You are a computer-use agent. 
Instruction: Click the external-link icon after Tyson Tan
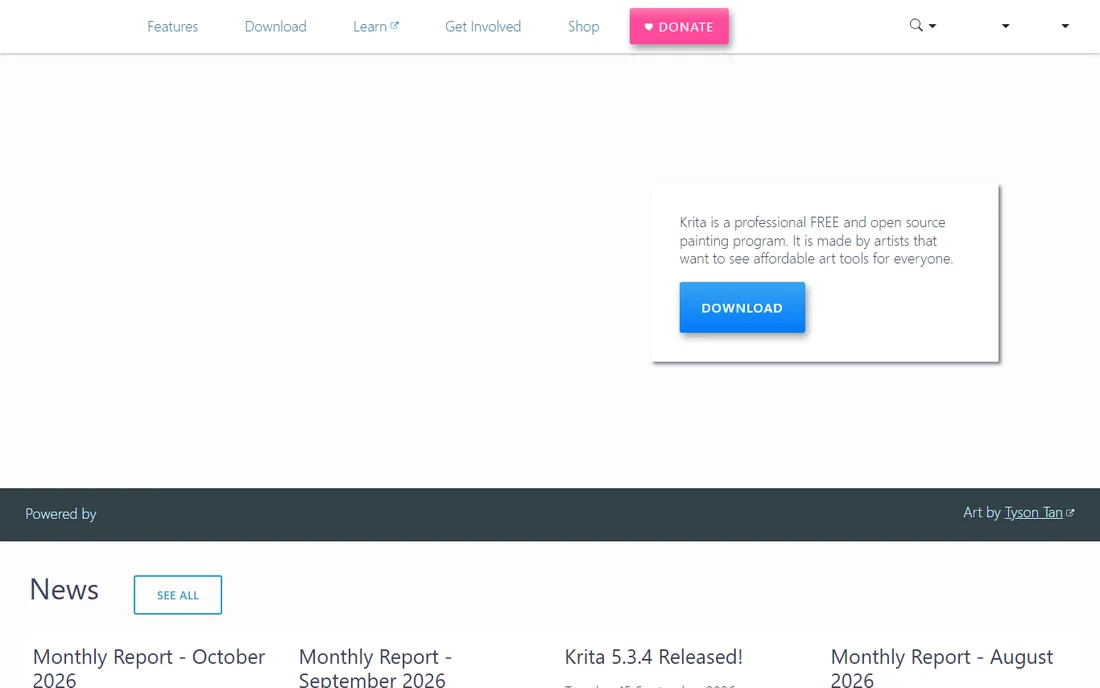coord(1070,513)
